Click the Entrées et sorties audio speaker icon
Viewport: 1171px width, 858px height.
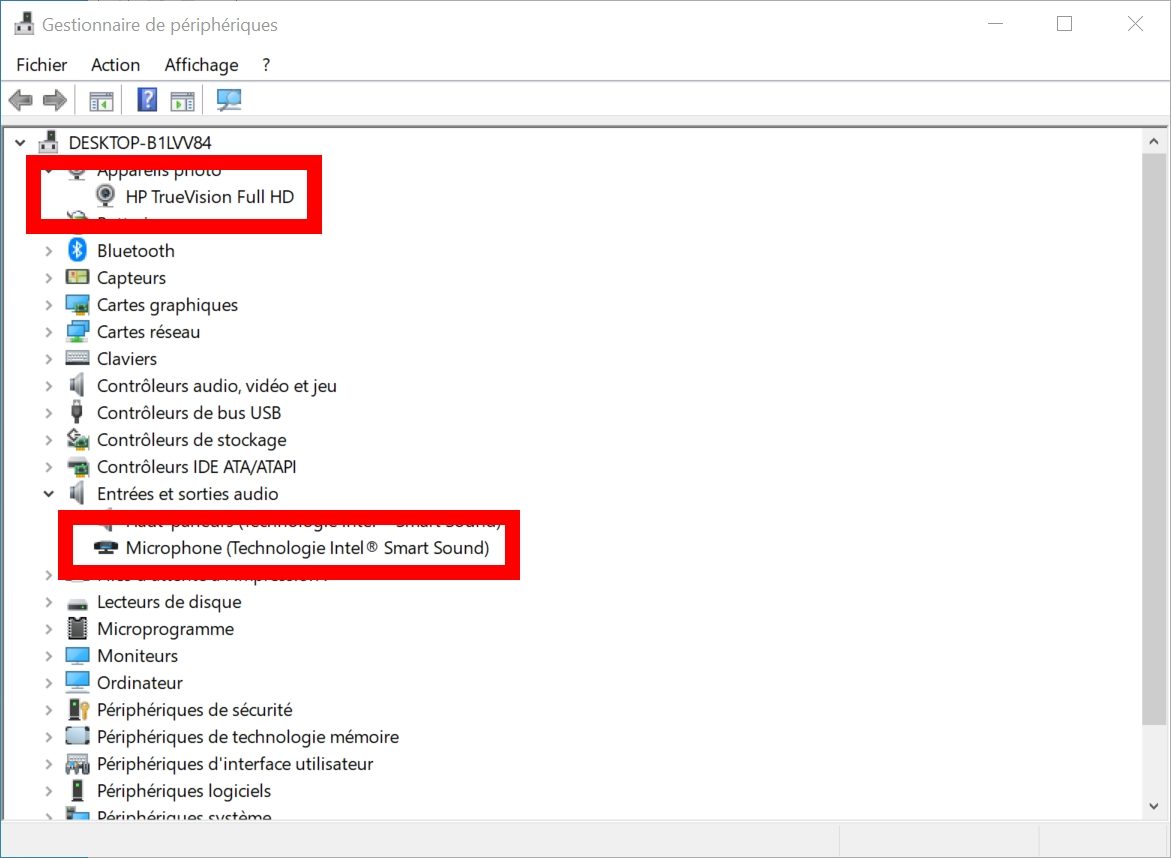coord(76,494)
